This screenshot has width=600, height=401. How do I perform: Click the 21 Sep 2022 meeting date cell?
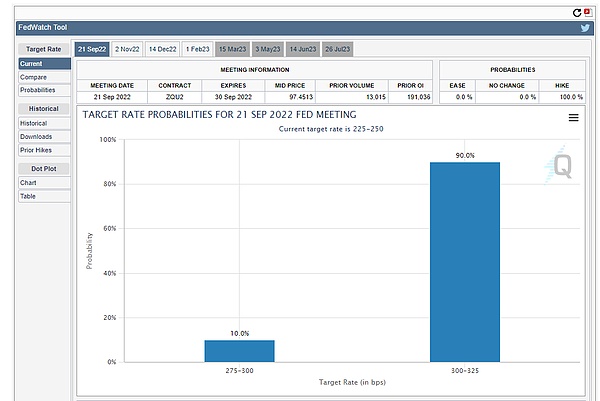point(112,97)
